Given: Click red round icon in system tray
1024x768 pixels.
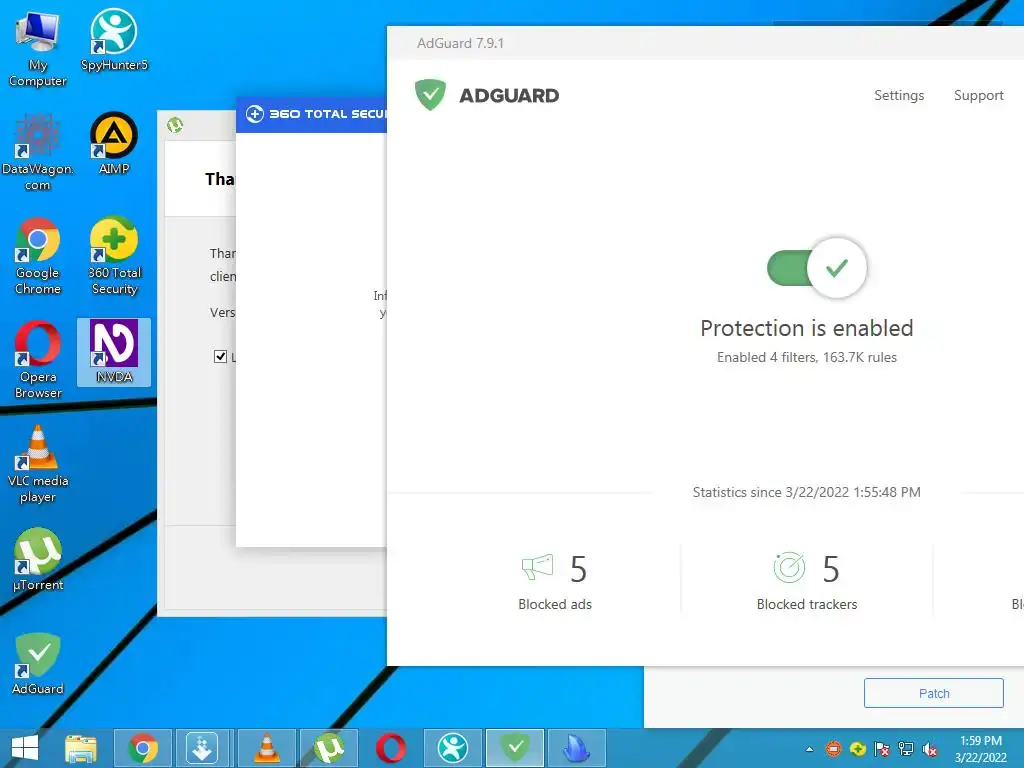Looking at the screenshot, I should pos(833,749).
